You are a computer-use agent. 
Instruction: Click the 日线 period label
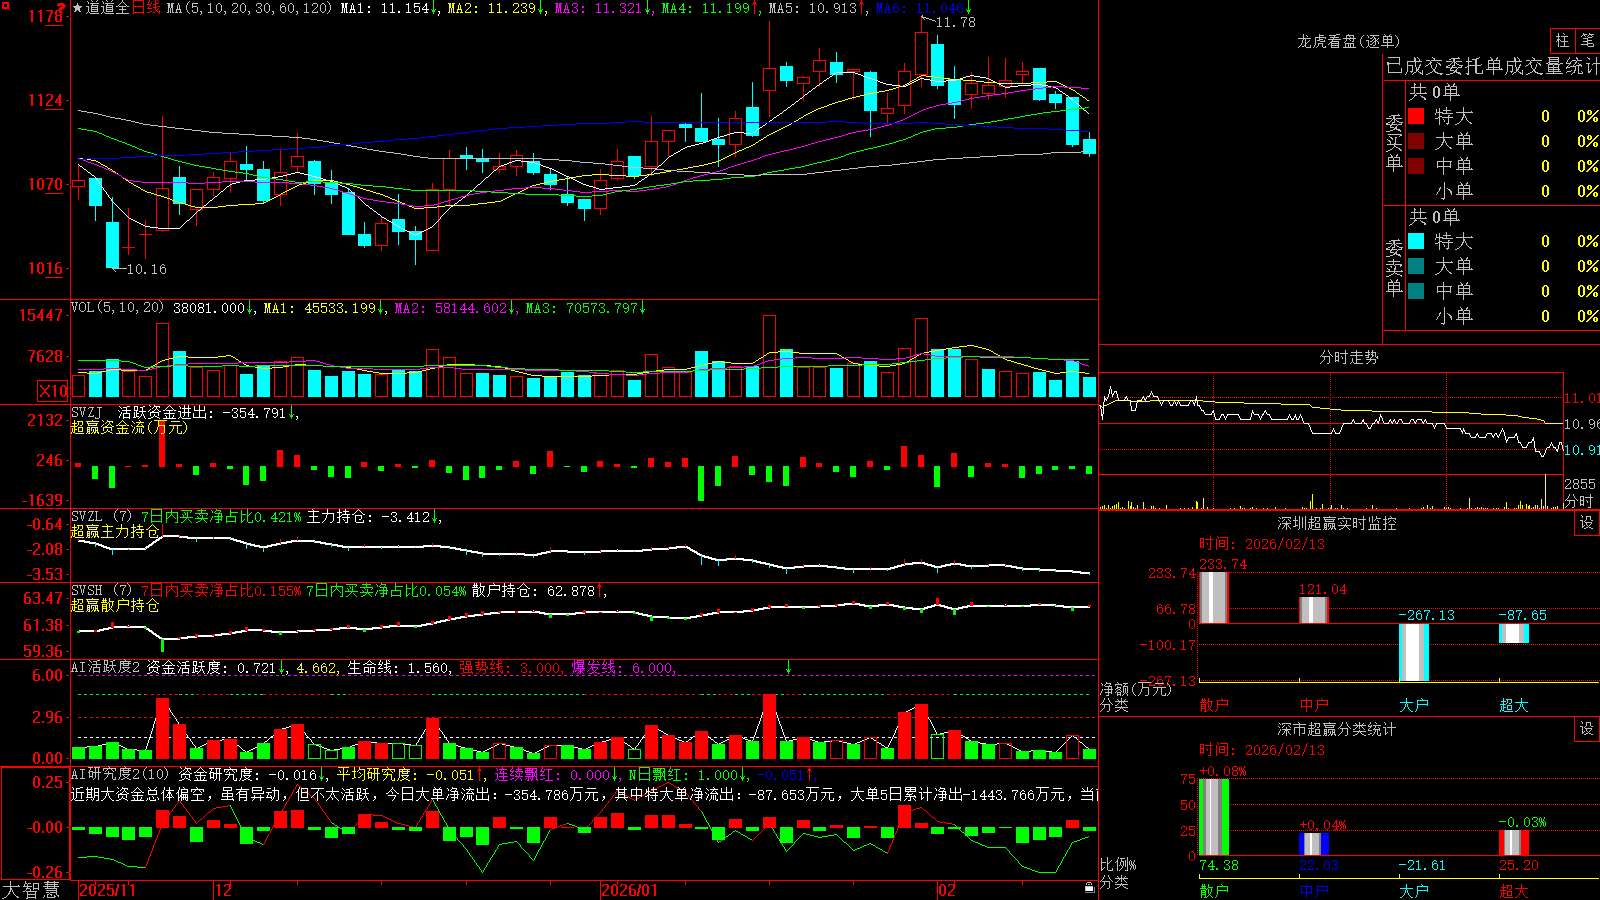(146, 8)
